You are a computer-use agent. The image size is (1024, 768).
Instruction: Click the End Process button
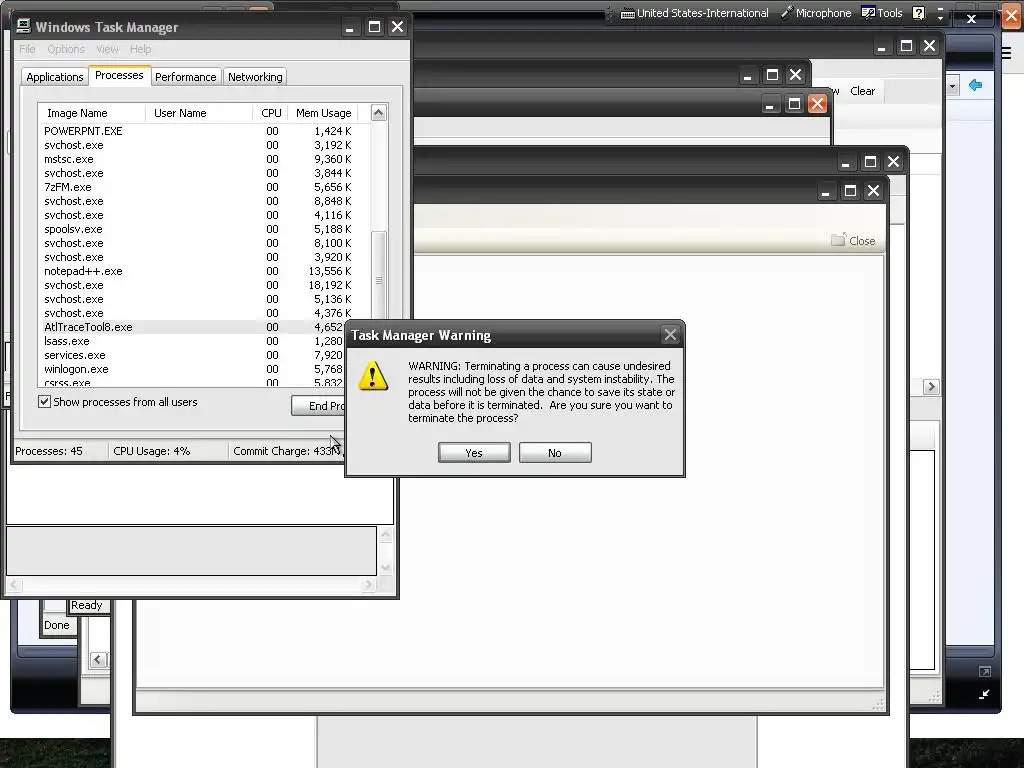point(318,406)
